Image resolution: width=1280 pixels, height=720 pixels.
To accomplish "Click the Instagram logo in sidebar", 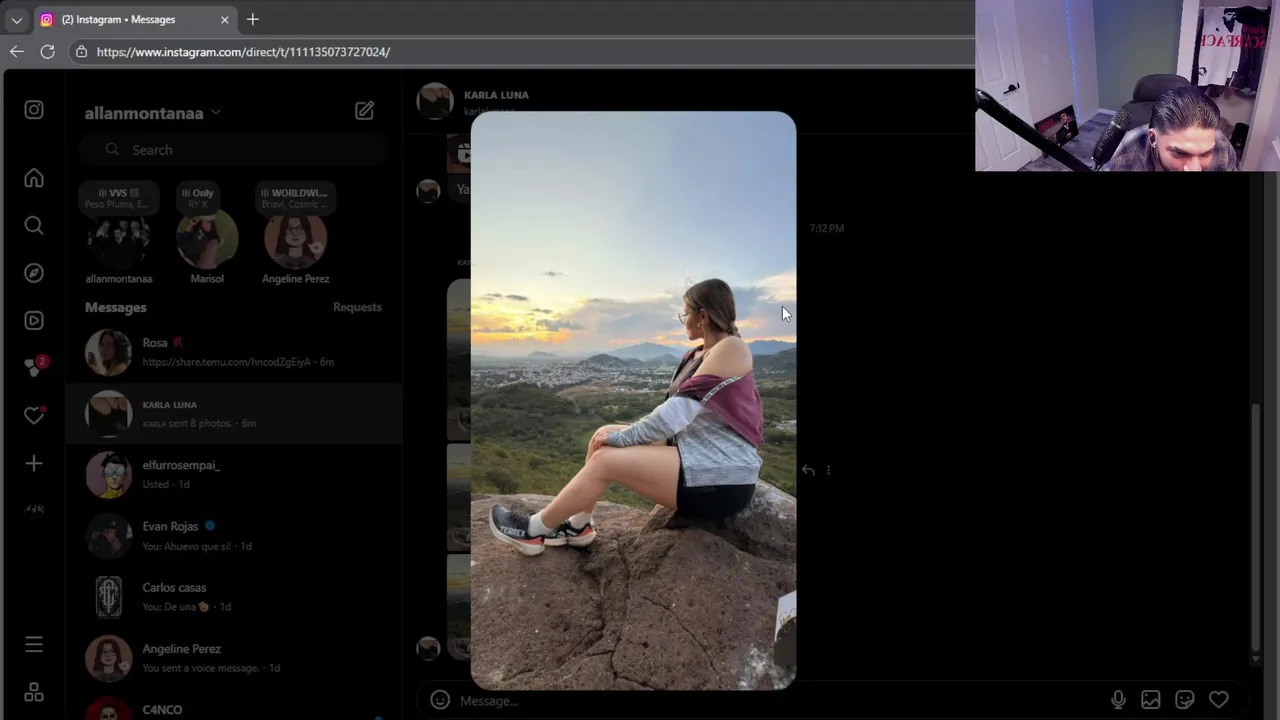I will tap(34, 110).
